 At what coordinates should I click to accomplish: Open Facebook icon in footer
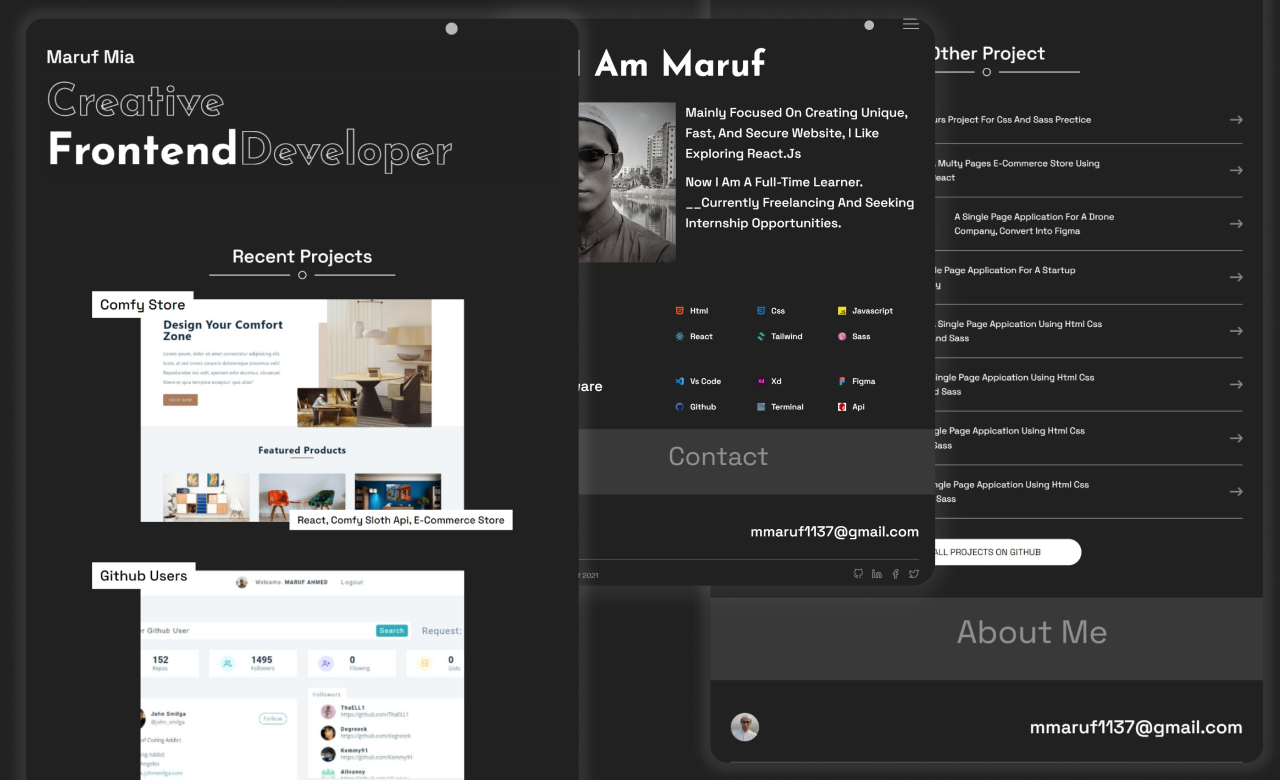click(x=895, y=574)
